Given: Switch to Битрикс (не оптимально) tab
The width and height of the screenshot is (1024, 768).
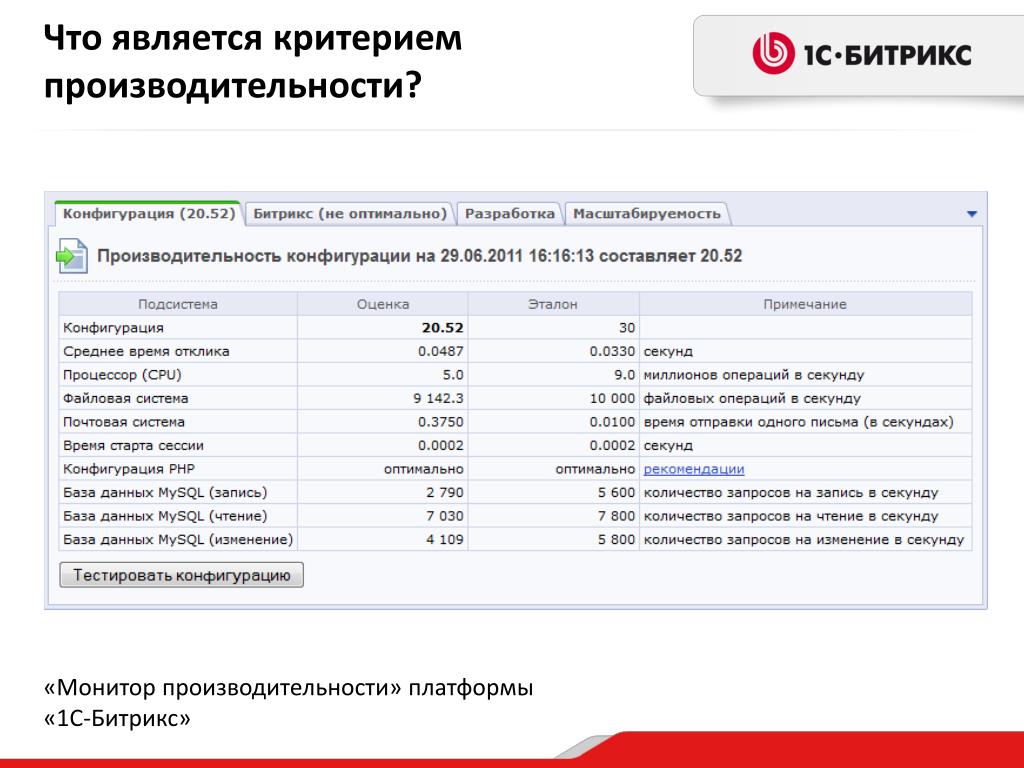Looking at the screenshot, I should tap(349, 214).
